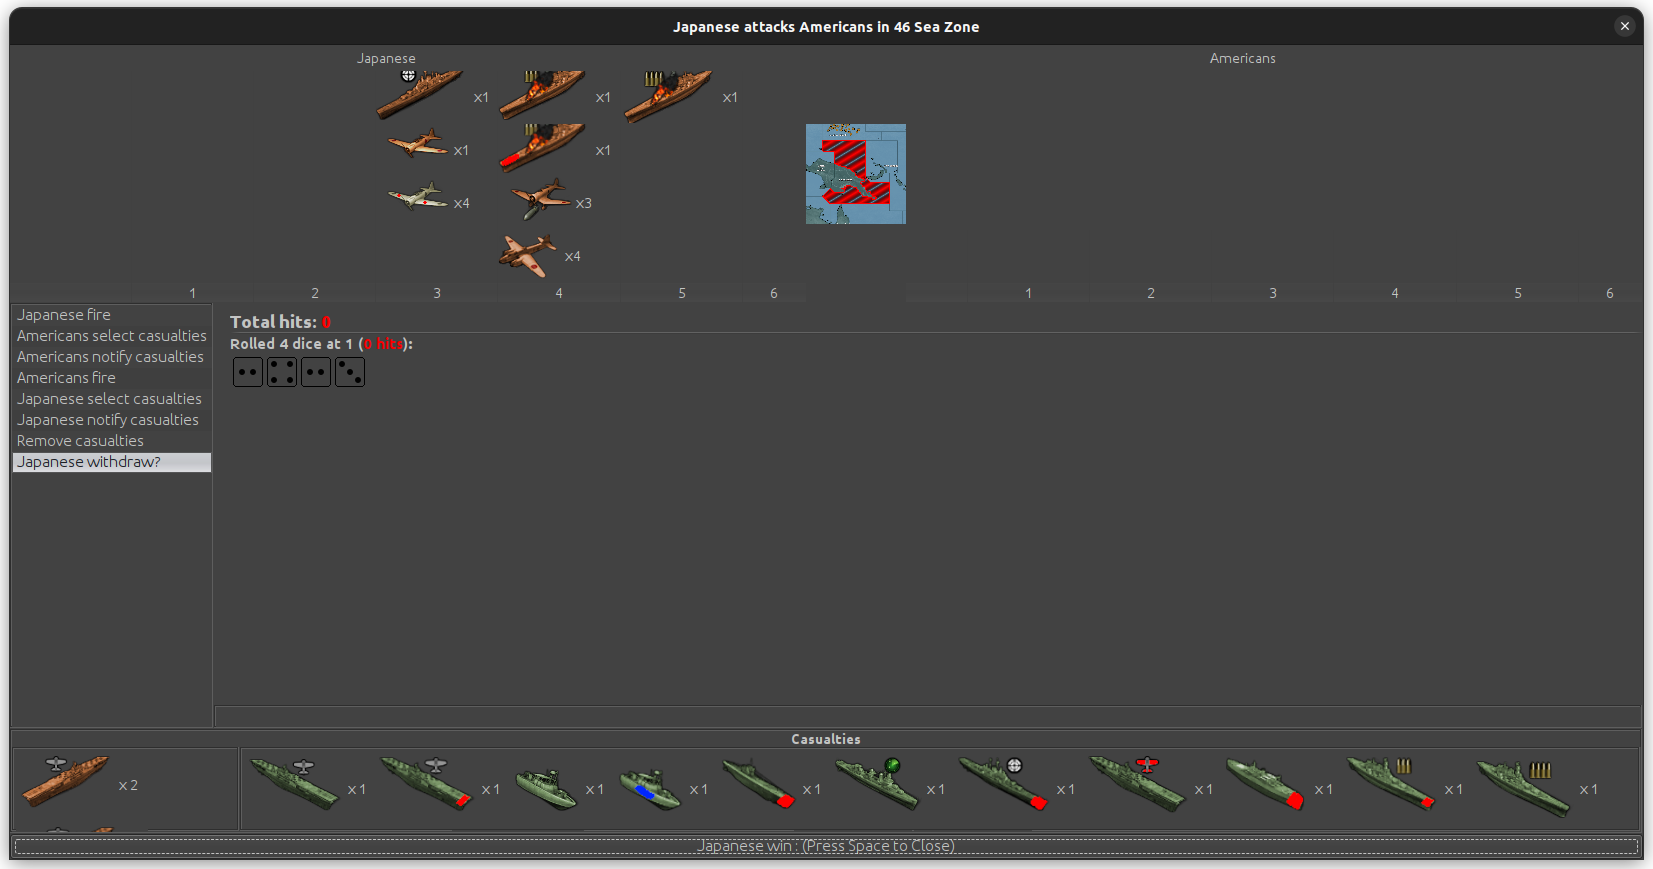The width and height of the screenshot is (1653, 869).
Task: Click the 'Total hits: 0' text
Action: point(280,322)
